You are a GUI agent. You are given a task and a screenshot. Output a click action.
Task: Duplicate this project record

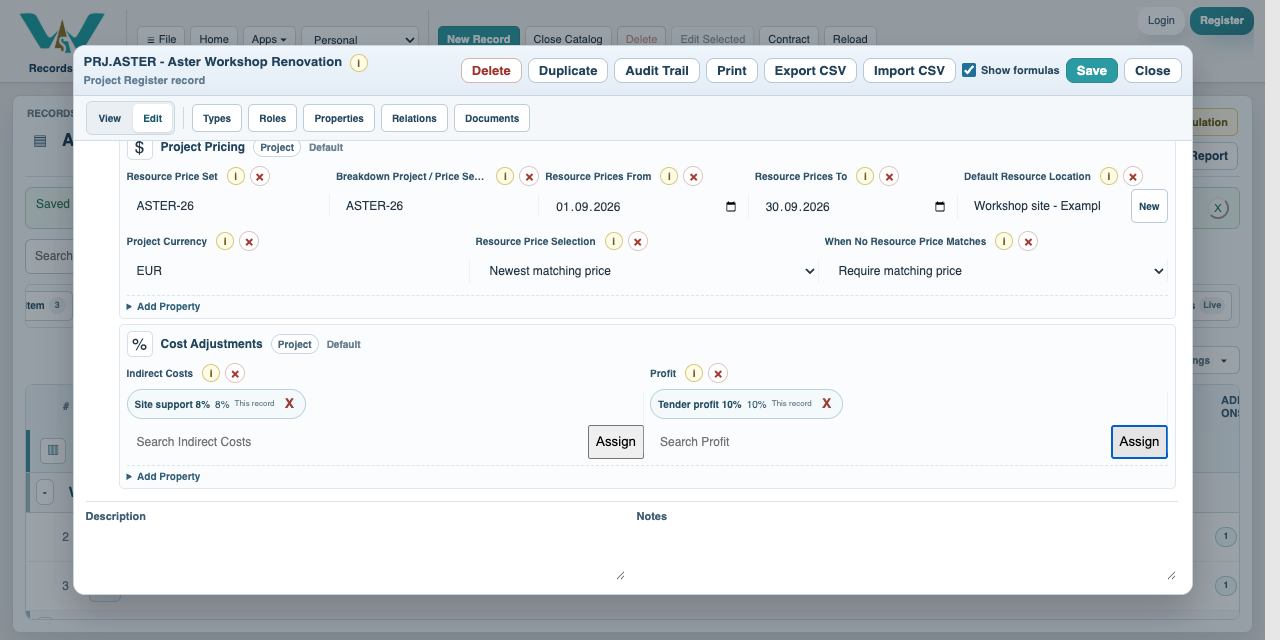coord(568,71)
